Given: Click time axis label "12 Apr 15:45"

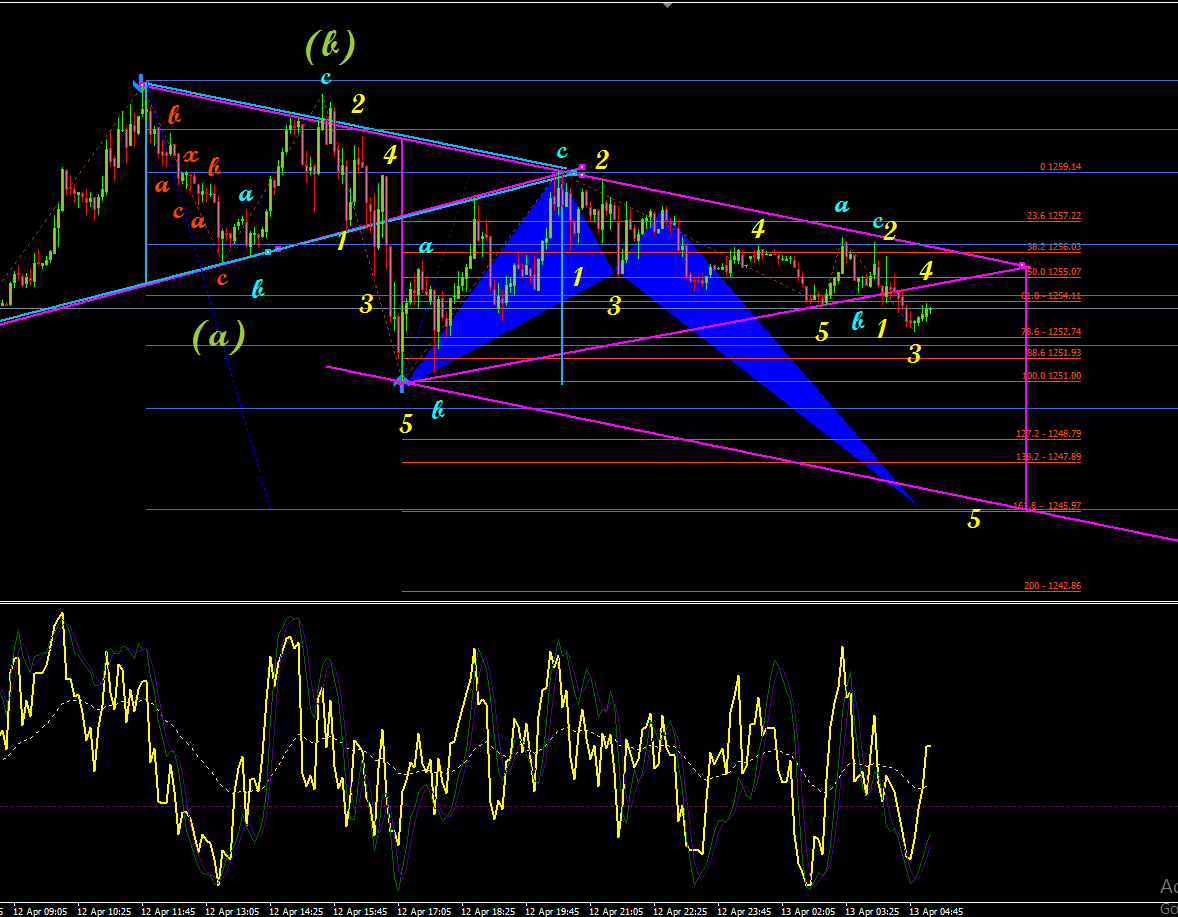Looking at the screenshot, I should (360, 911).
